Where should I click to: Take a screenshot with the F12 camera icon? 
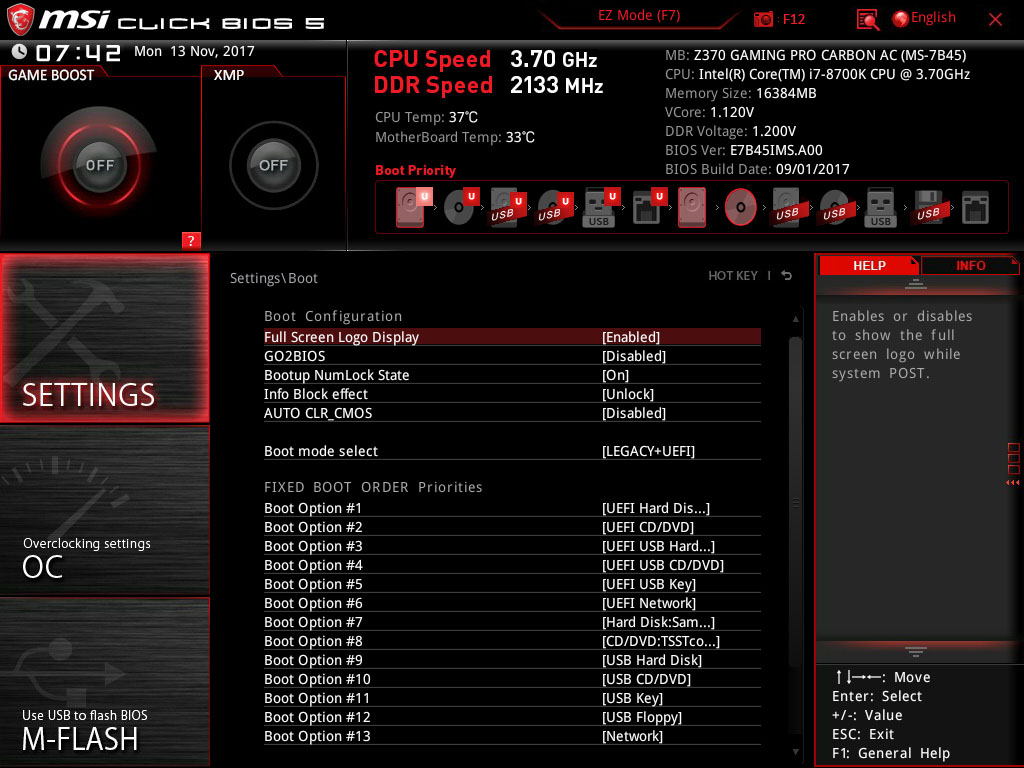tap(763, 19)
